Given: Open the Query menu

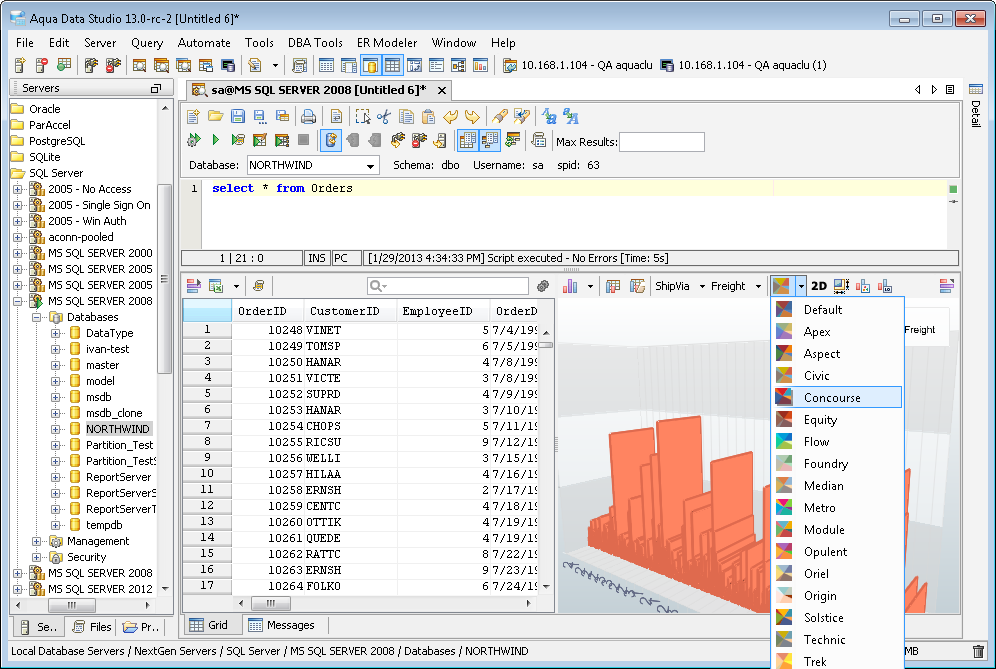Looking at the screenshot, I should tap(147, 43).
